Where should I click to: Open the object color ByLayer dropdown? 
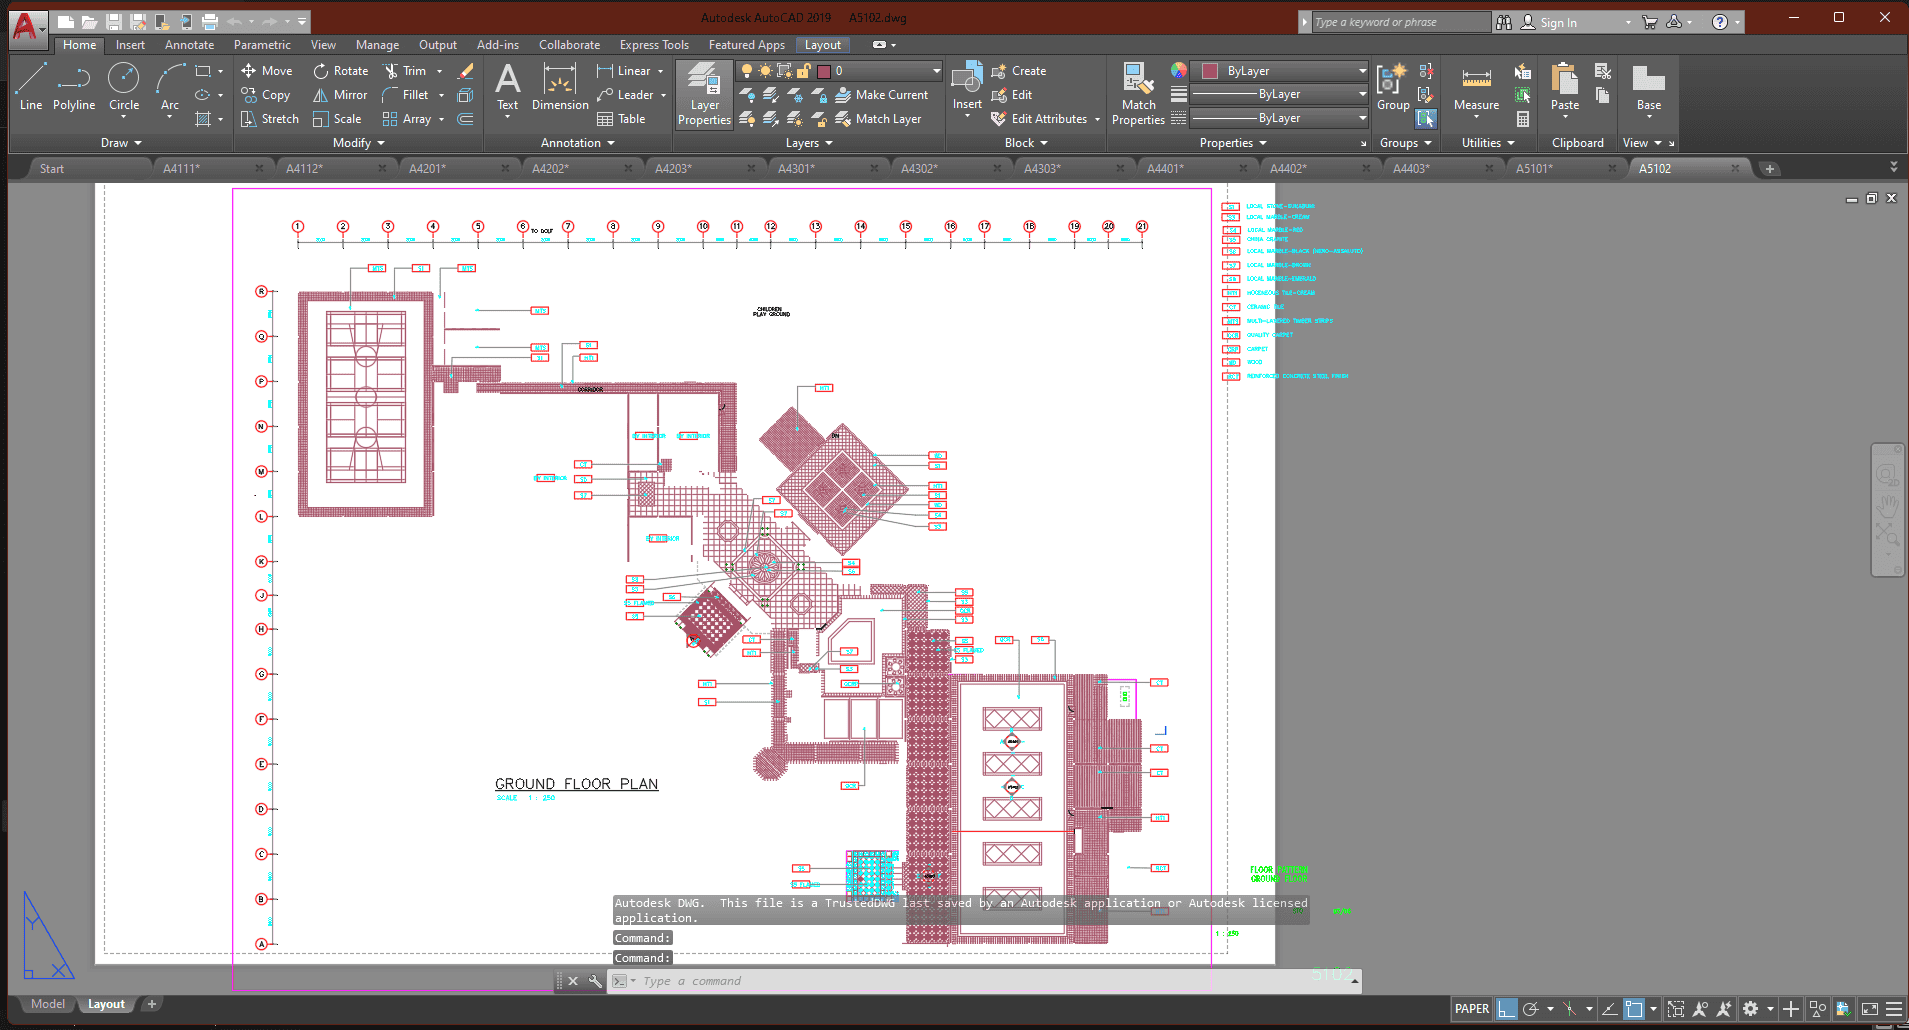coord(1362,71)
